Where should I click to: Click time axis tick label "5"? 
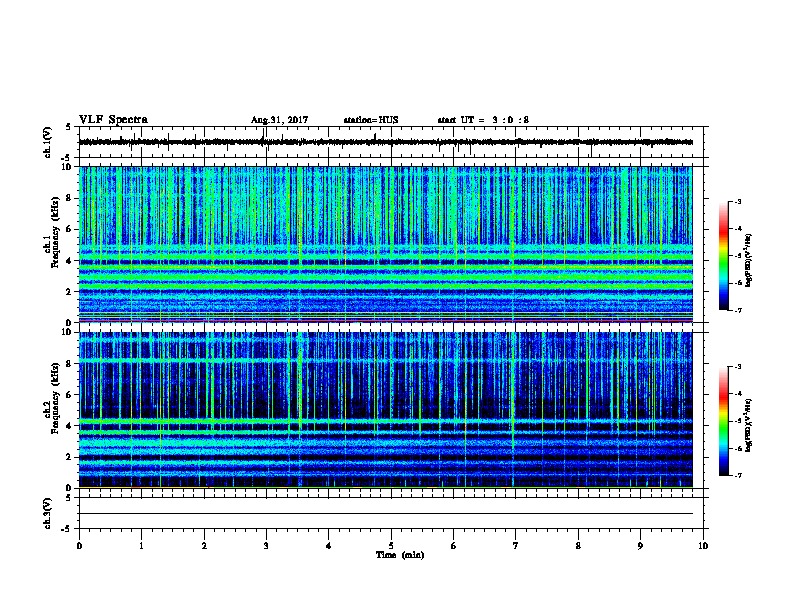tap(391, 546)
